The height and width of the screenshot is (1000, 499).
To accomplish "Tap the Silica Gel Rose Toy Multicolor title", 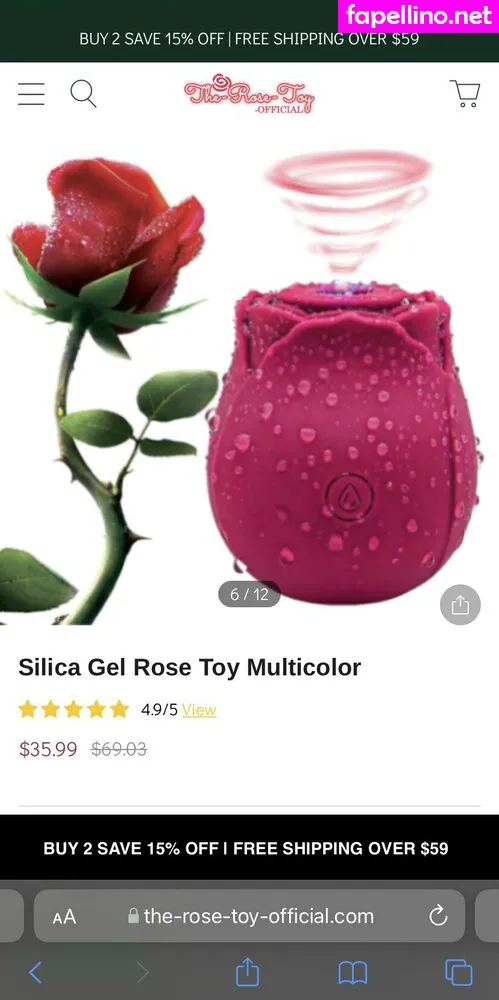I will pos(190,667).
